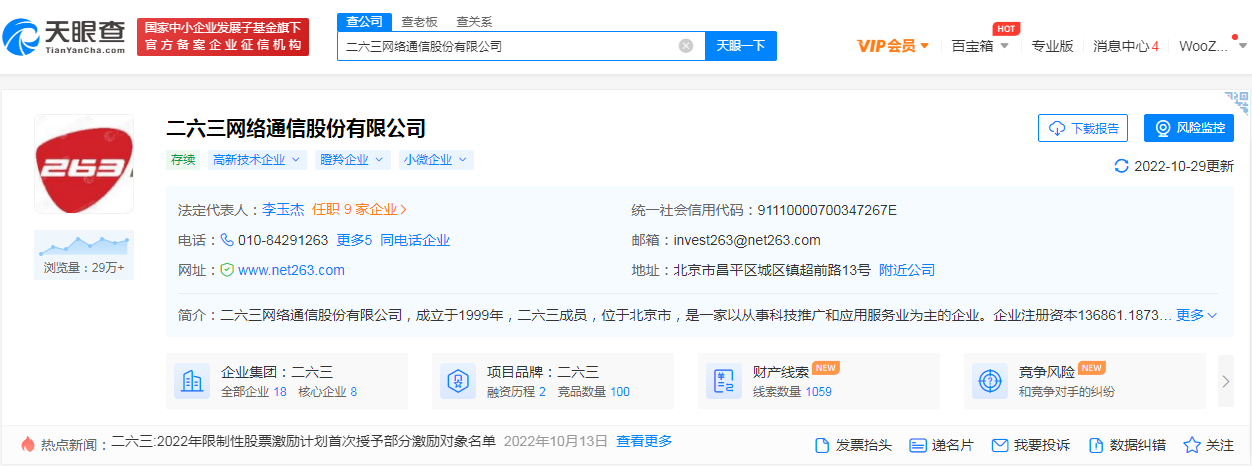
Task: Open the 专业版 menu item
Action: [x=1052, y=46]
